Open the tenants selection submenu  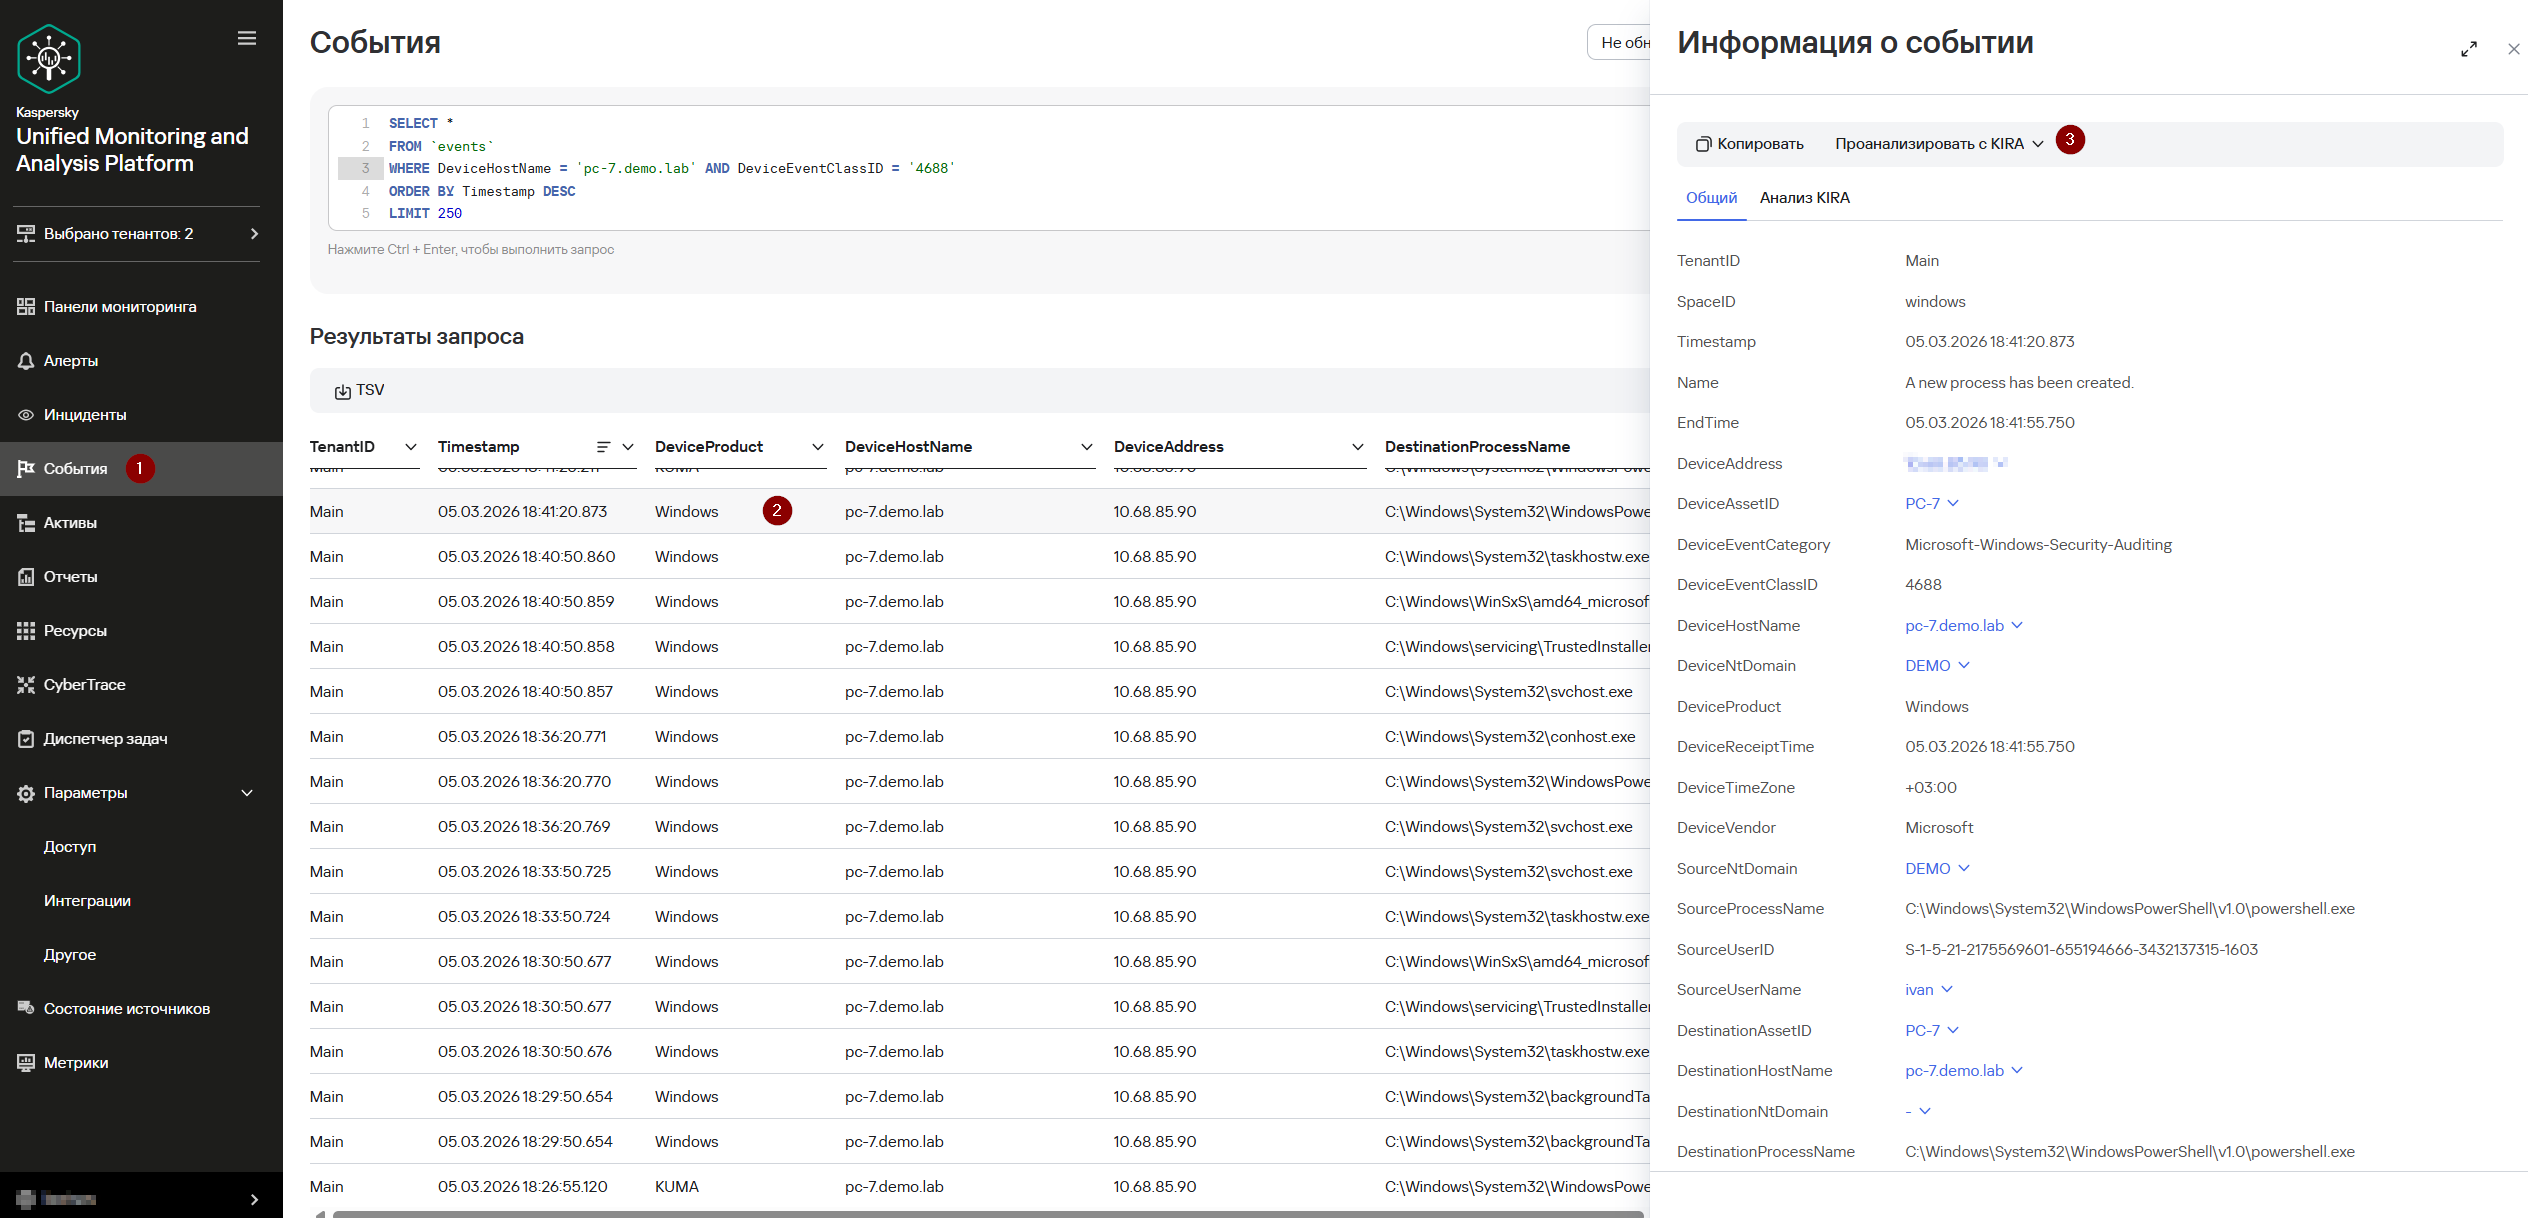coord(254,234)
